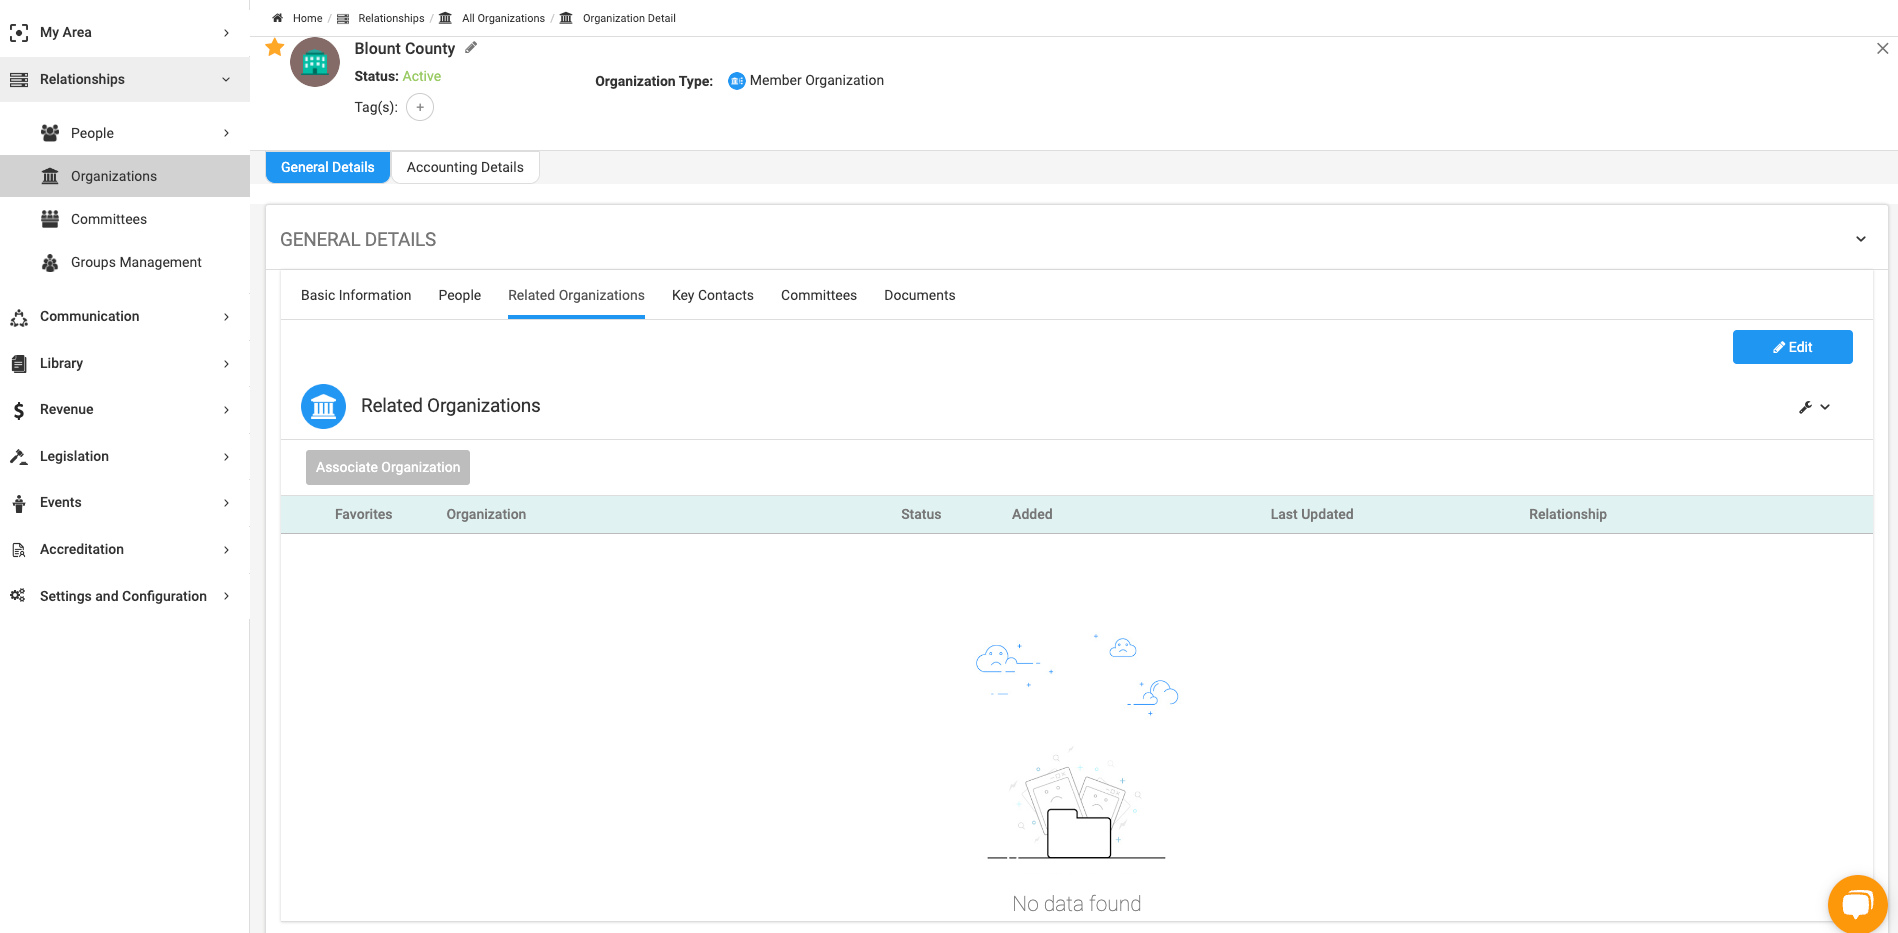Screen dimensions: 1898x933
Task: Select Organizations in the sidebar
Action: (125, 176)
